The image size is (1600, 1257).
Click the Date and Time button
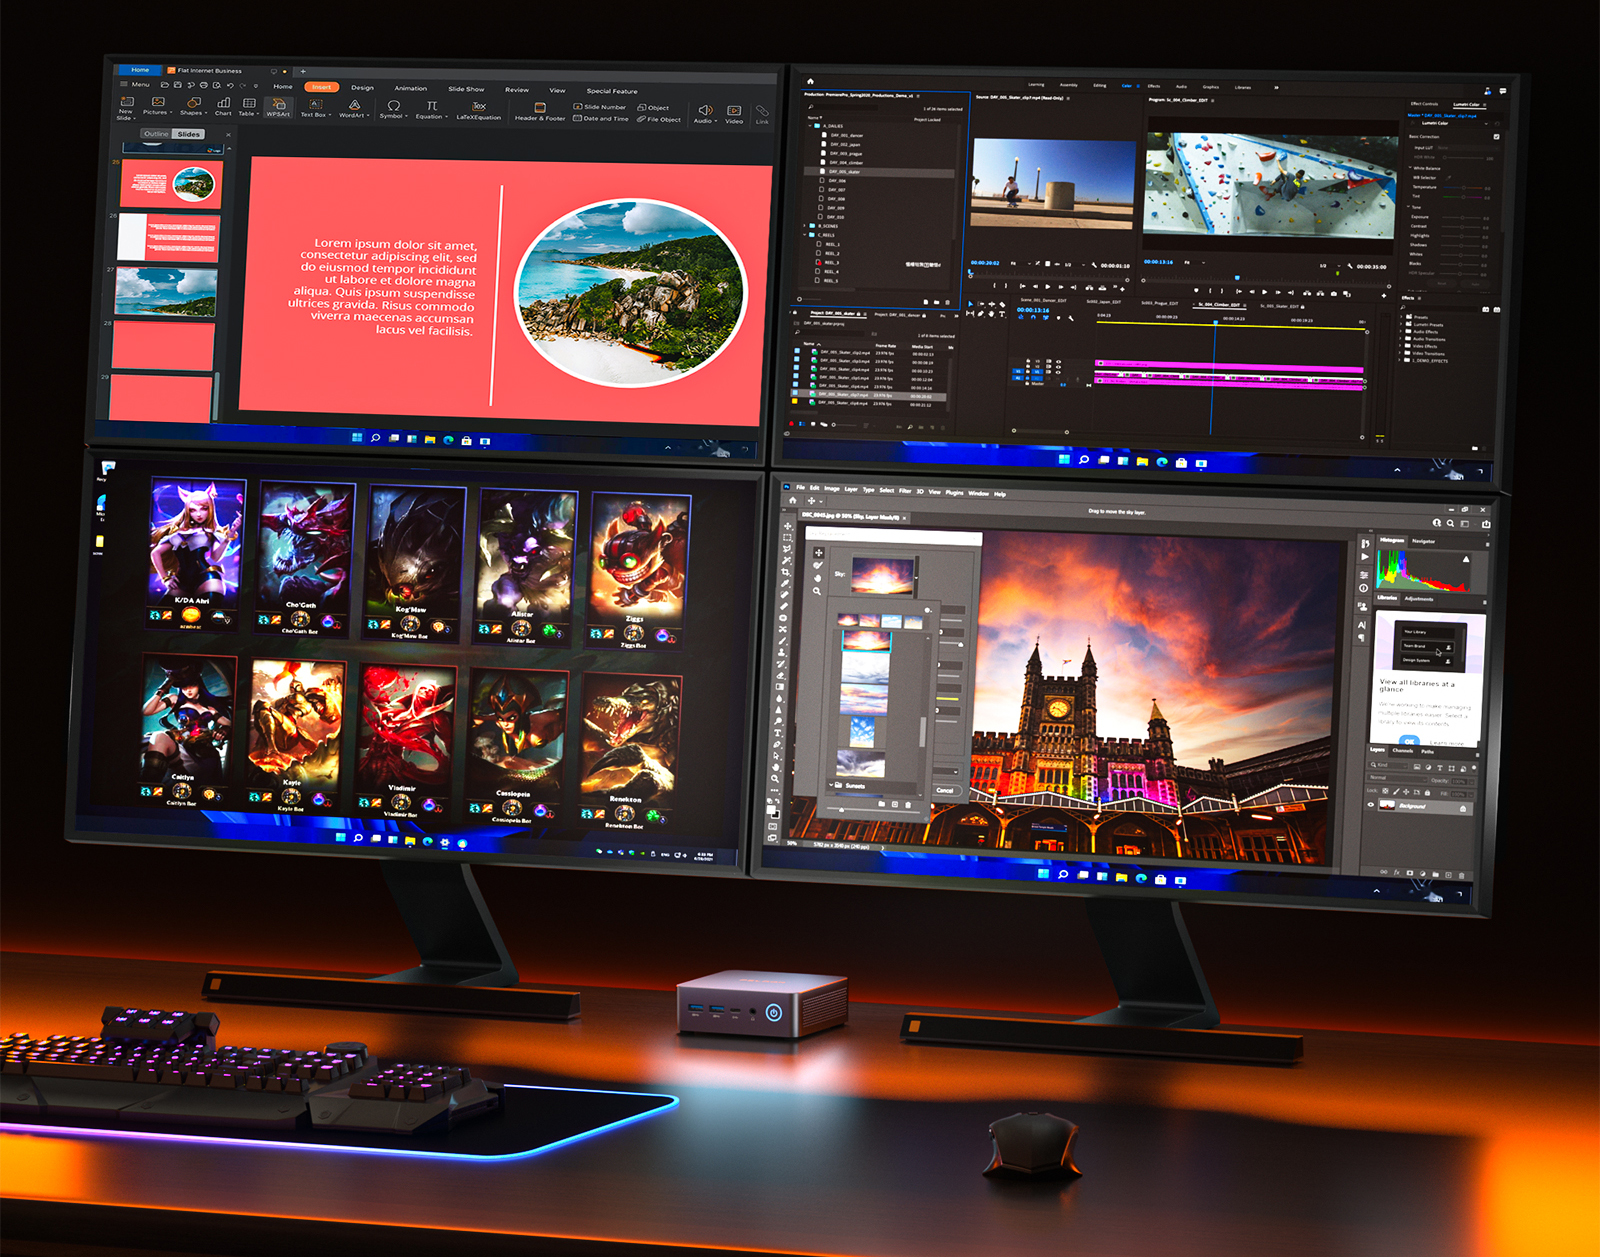point(600,118)
